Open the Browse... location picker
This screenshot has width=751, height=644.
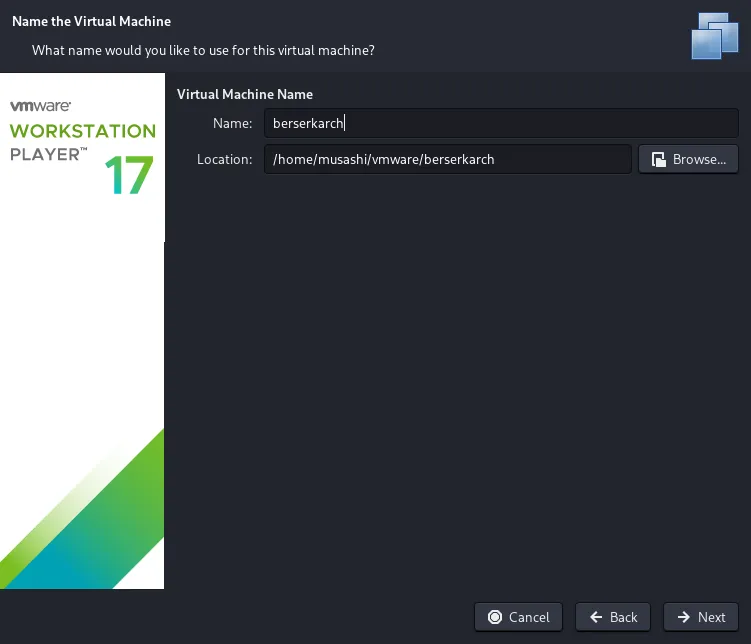click(x=688, y=159)
